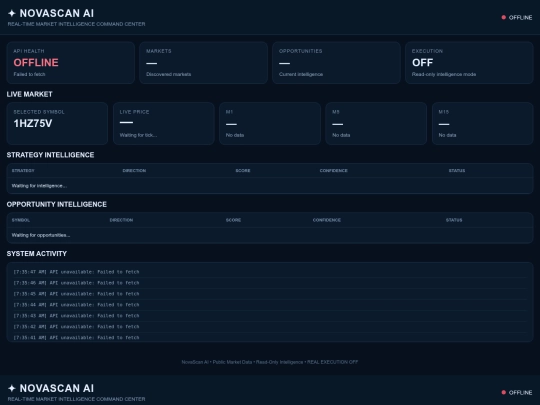Viewport: 540px width, 405px height.
Task: Select the 7:35:42 AM log entry
Action: pyautogui.click(x=270, y=326)
